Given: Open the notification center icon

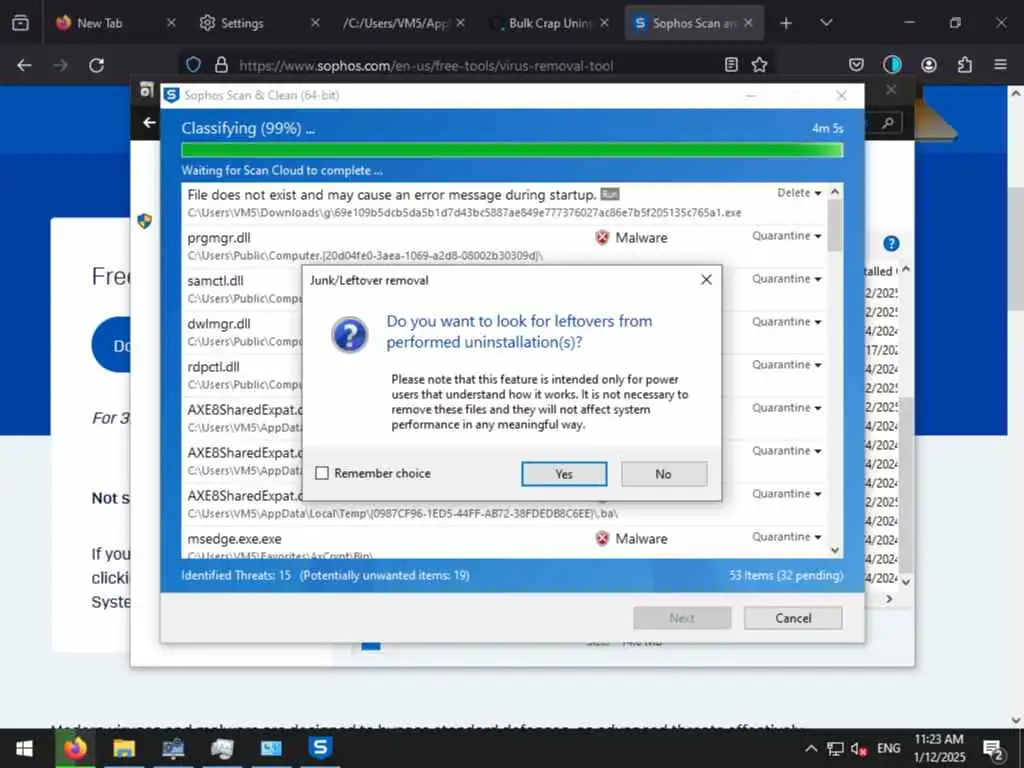Looking at the screenshot, I should (993, 750).
